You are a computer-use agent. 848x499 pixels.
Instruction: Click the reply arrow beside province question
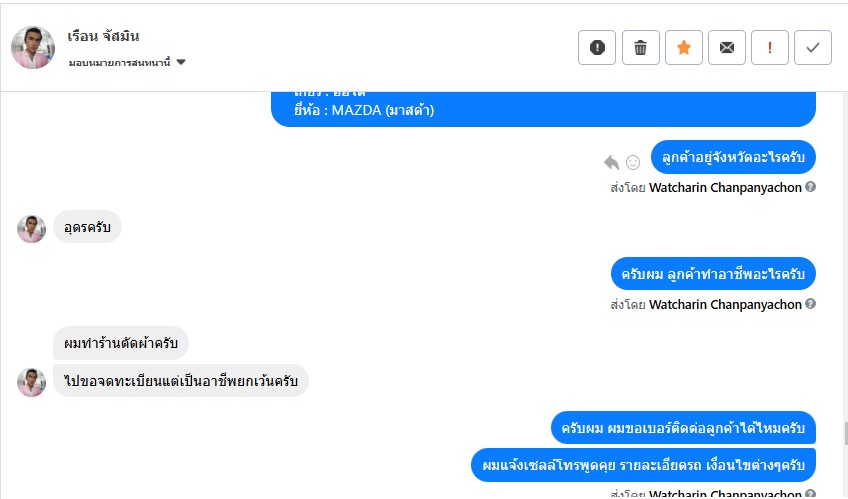tap(612, 162)
